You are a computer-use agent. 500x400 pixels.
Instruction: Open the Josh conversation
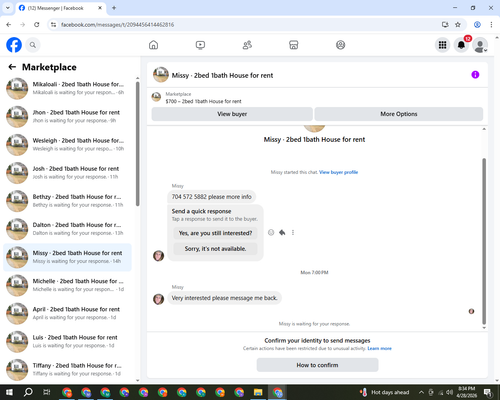(x=67, y=173)
